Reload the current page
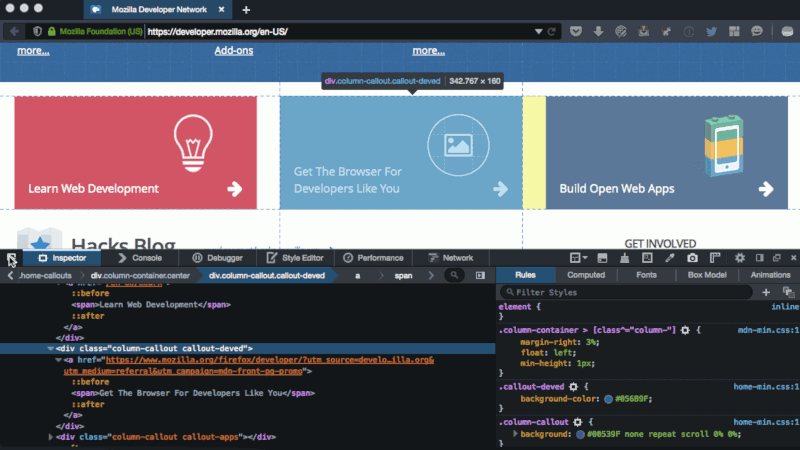The width and height of the screenshot is (800, 450). (x=552, y=32)
